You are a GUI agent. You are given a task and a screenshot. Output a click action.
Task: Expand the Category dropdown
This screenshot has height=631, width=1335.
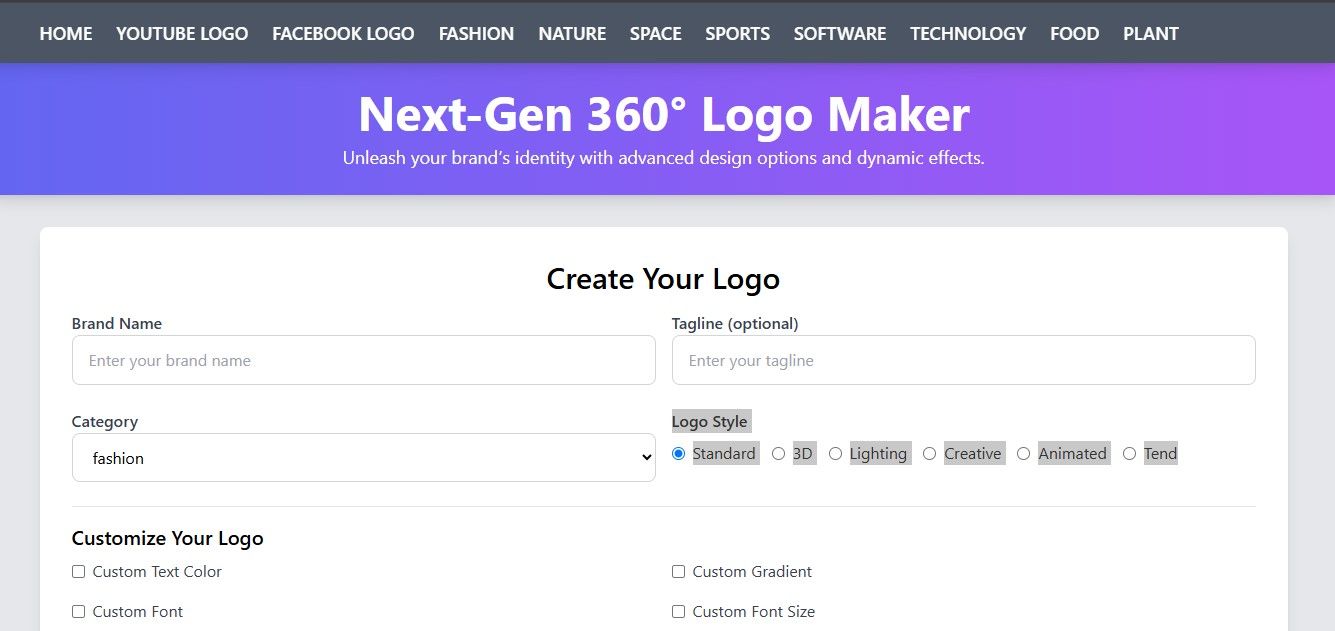pos(363,458)
